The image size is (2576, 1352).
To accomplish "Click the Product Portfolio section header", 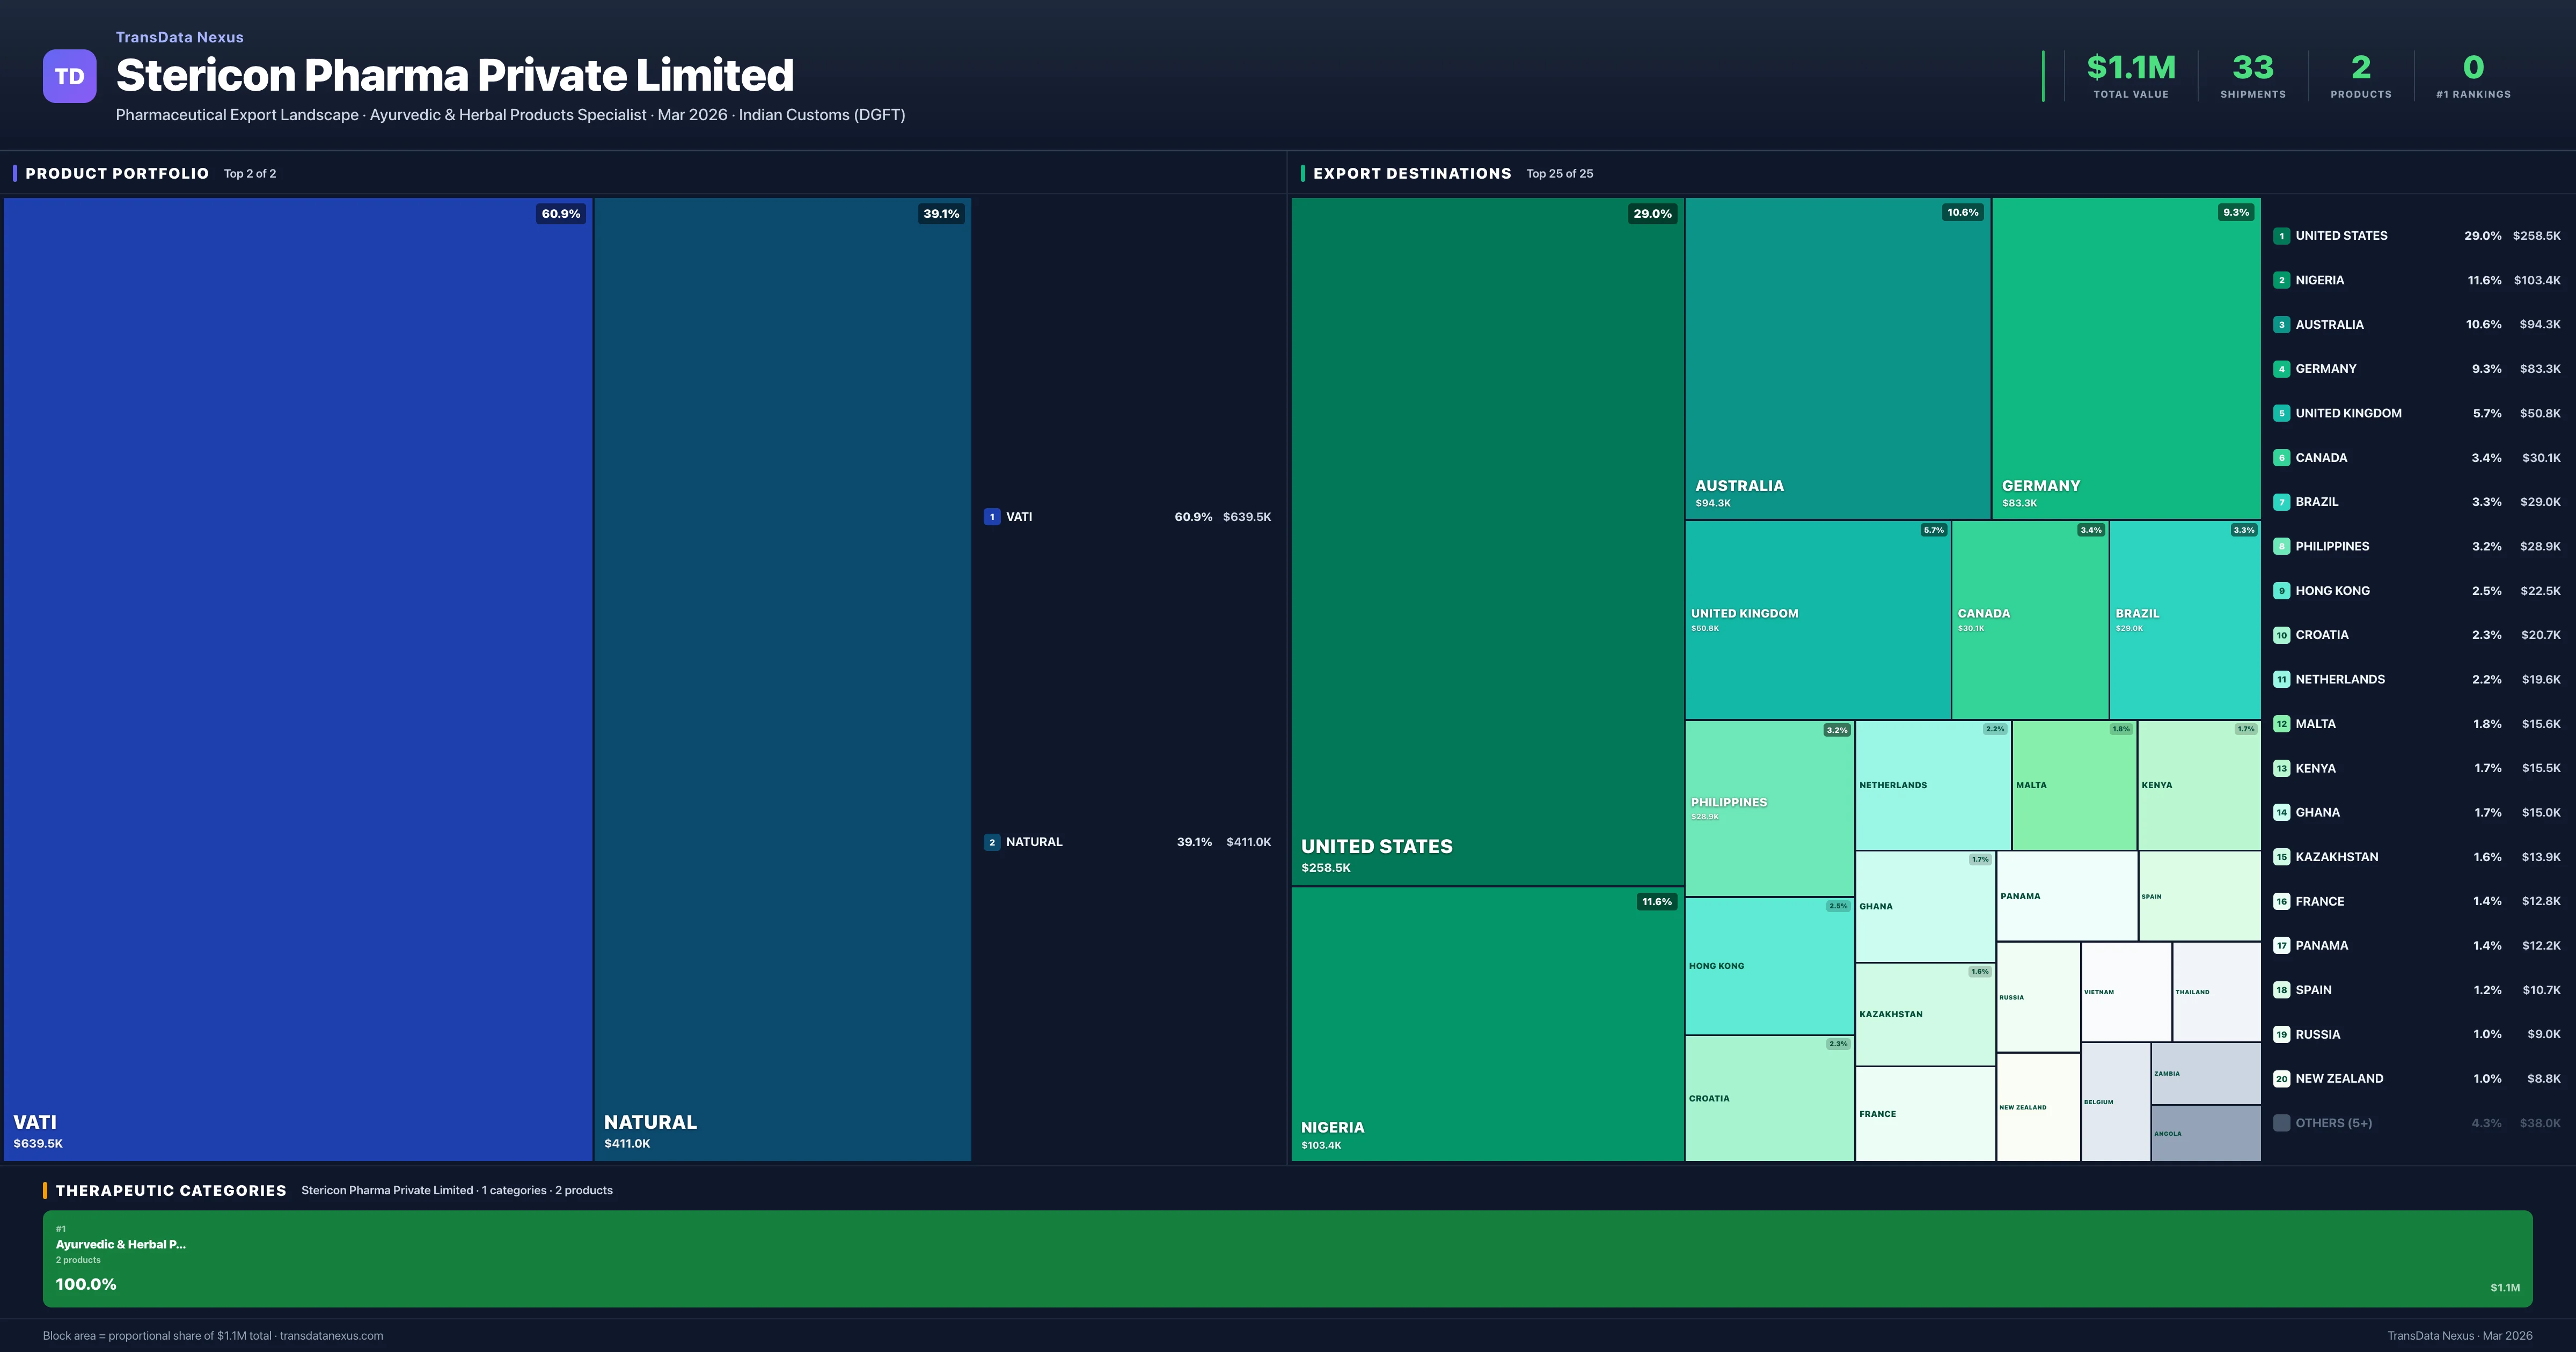I will click(x=117, y=173).
